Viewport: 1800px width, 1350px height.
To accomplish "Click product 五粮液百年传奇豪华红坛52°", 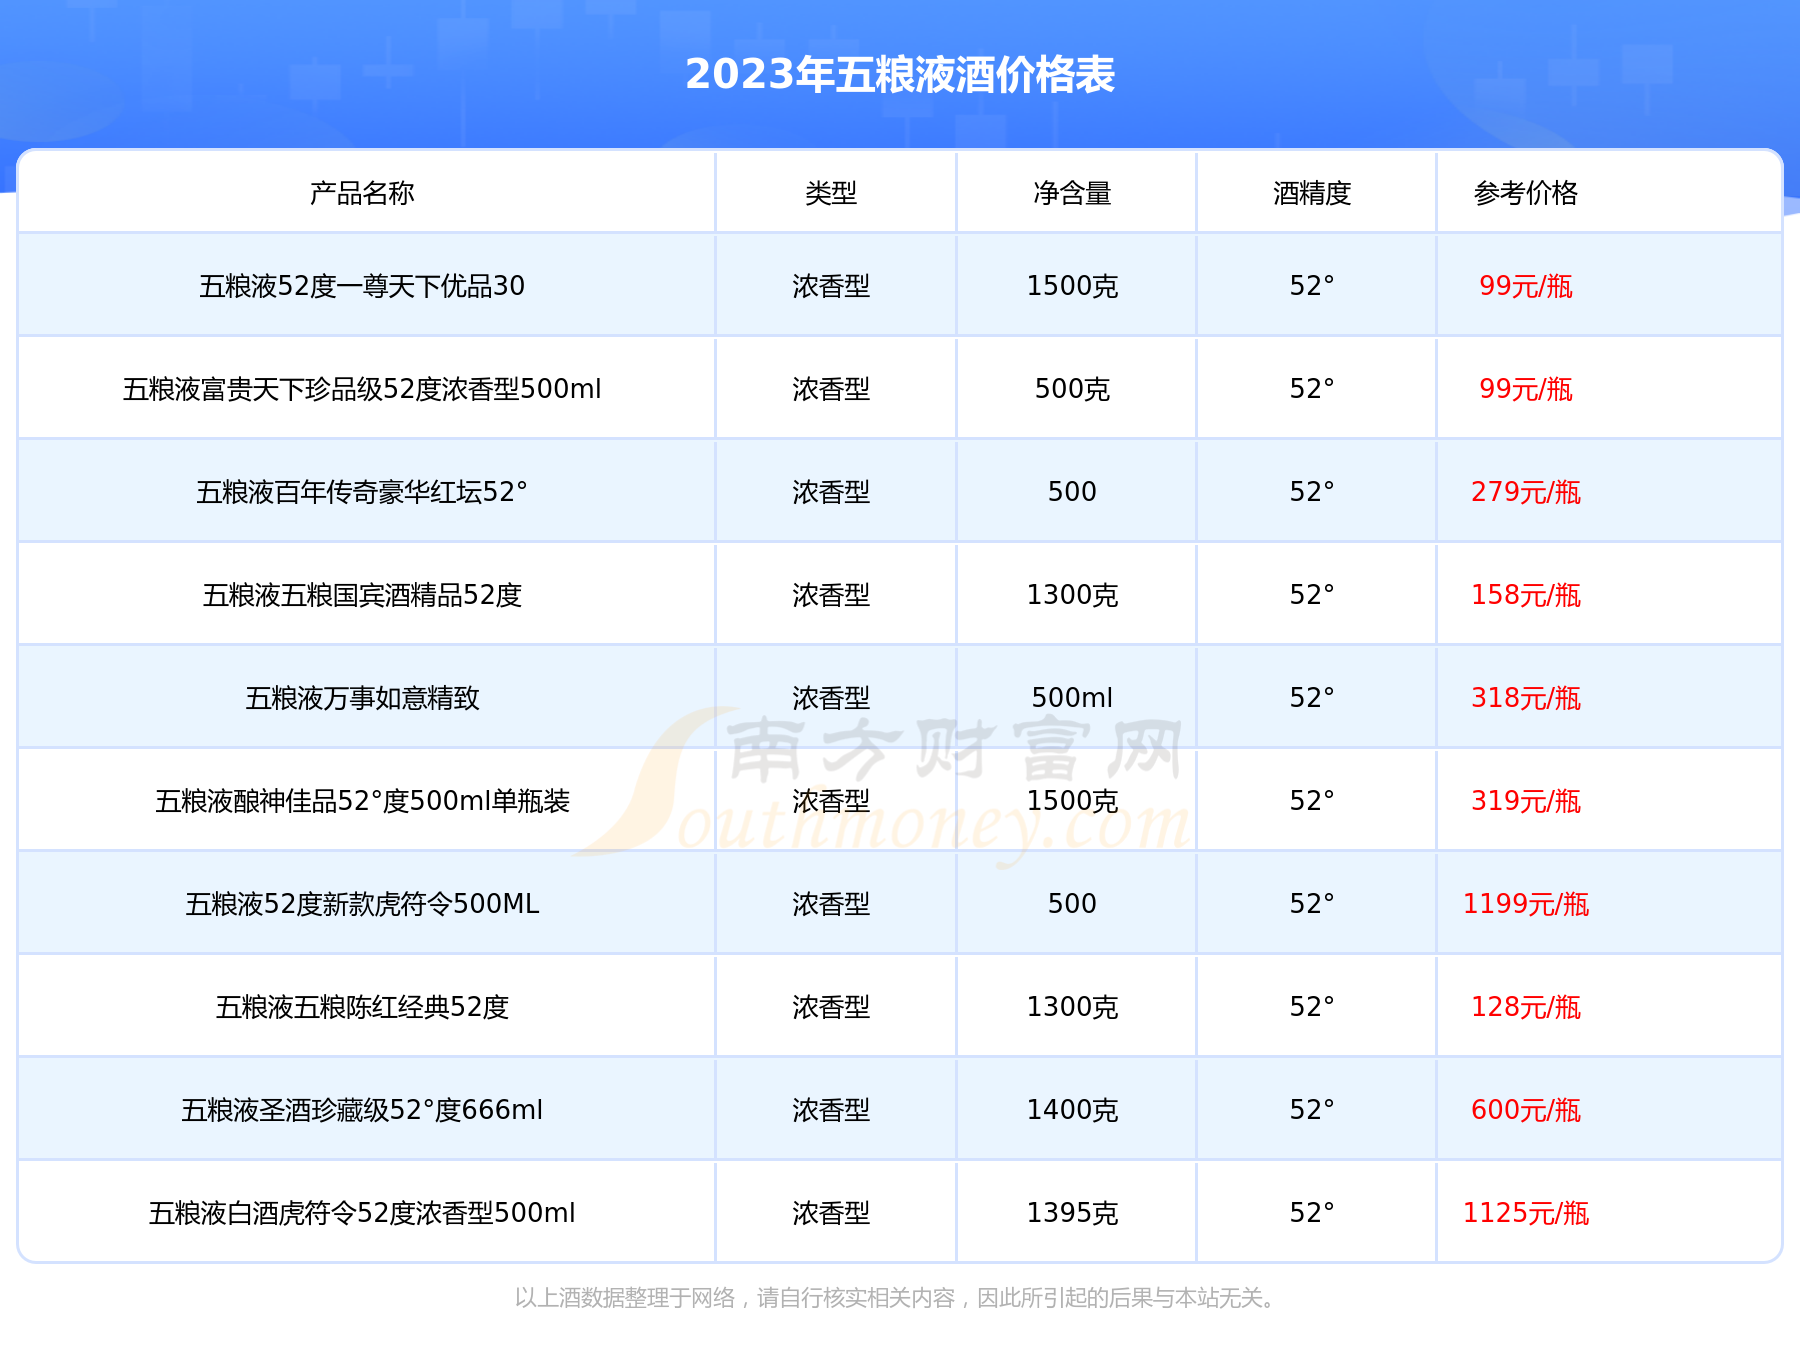I will pos(362,492).
